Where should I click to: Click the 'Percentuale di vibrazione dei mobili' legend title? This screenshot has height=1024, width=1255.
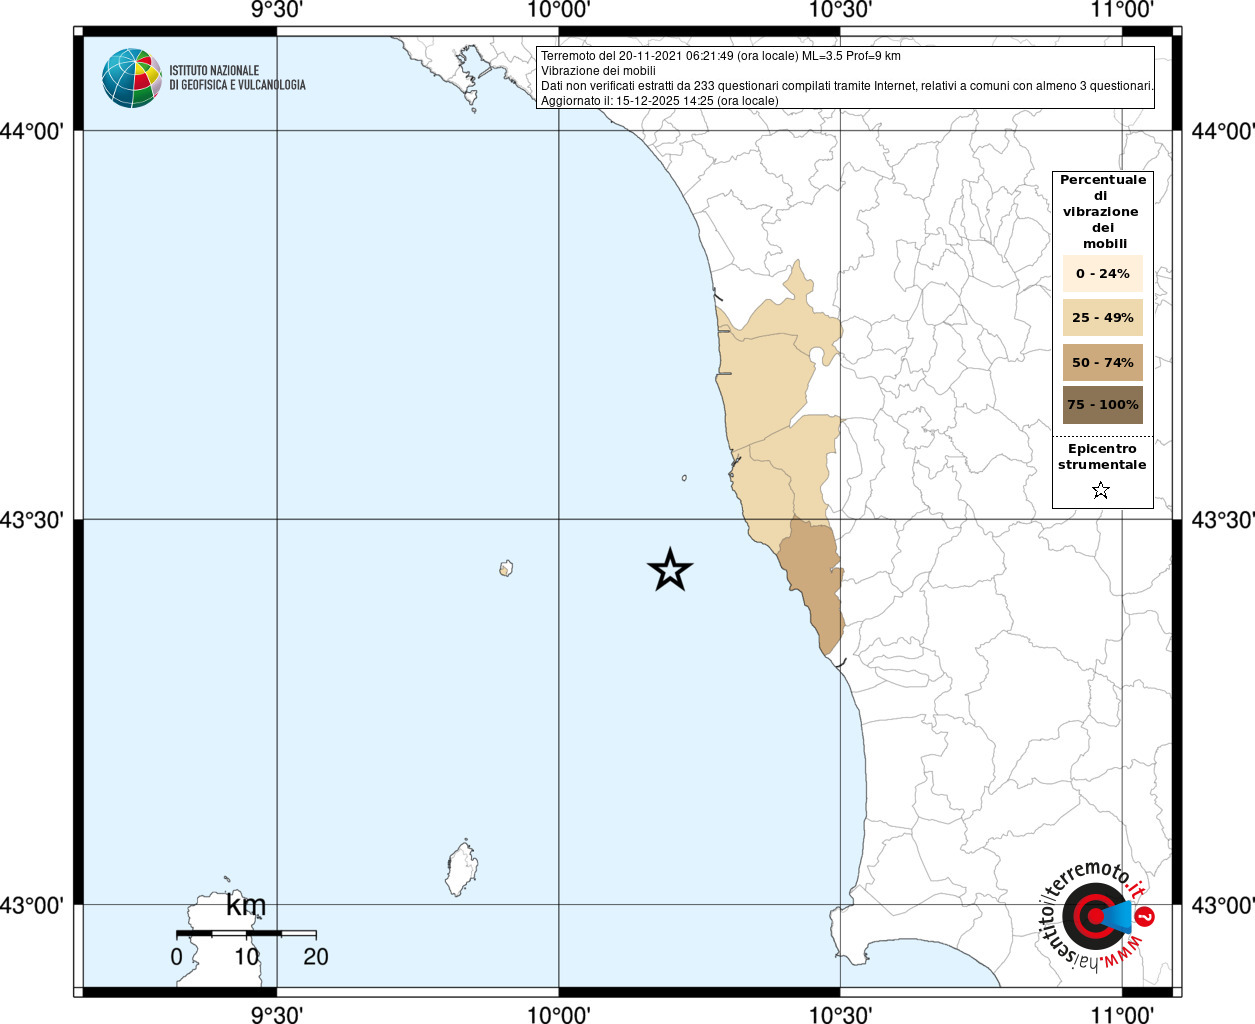click(1103, 211)
